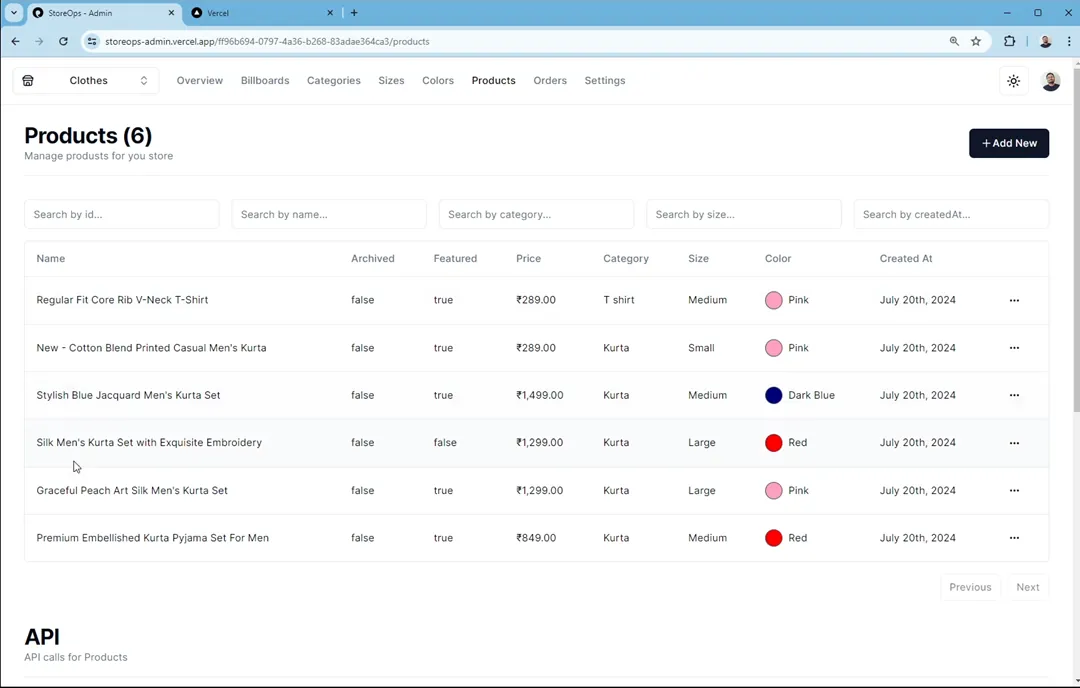Image resolution: width=1080 pixels, height=688 pixels.
Task: Focus the Search by name field
Action: 329,214
